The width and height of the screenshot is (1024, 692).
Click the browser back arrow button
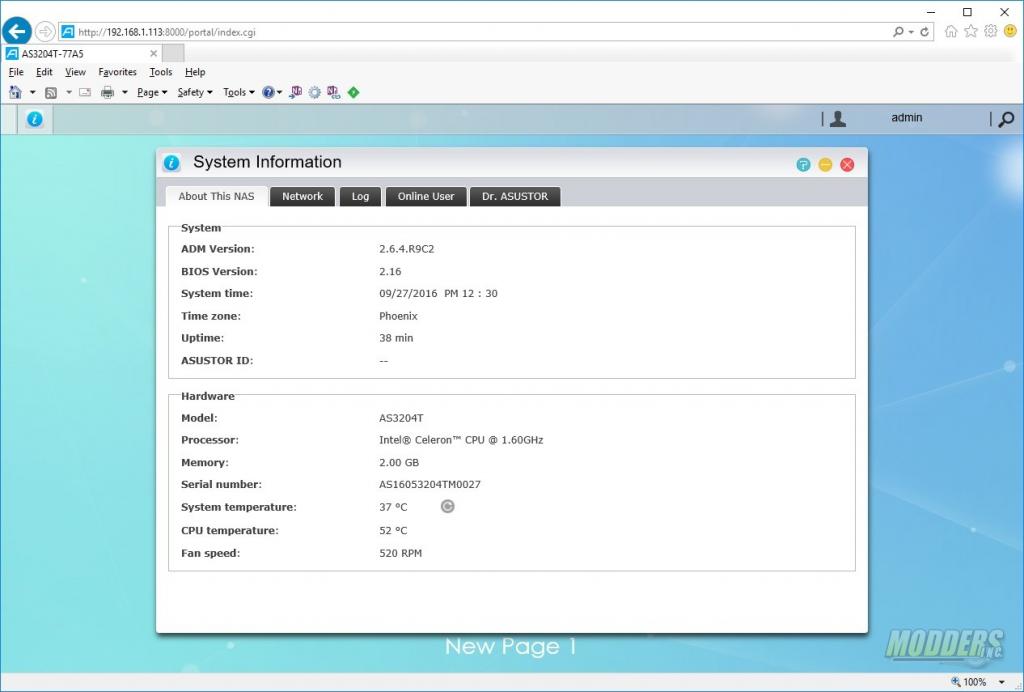[17, 31]
